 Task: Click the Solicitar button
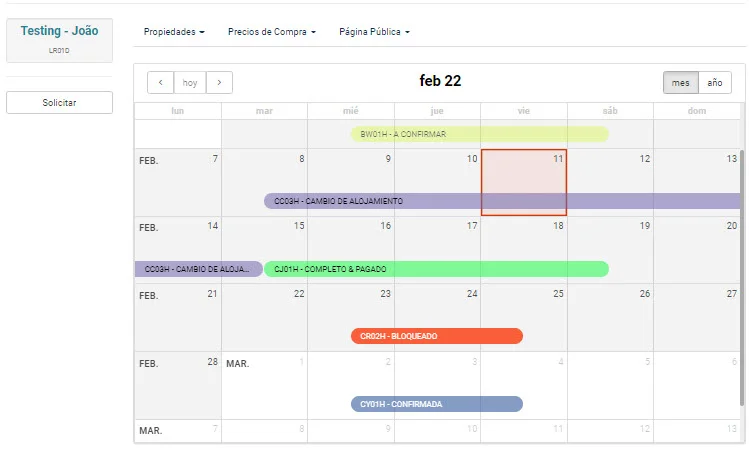point(59,103)
